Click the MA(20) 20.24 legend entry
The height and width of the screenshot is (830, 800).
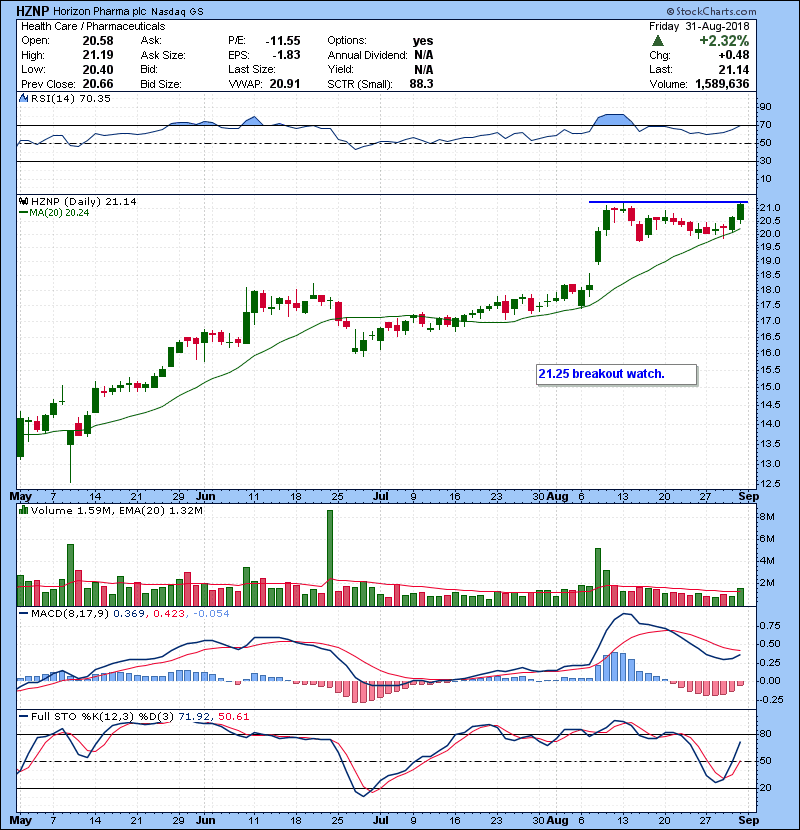coord(54,213)
